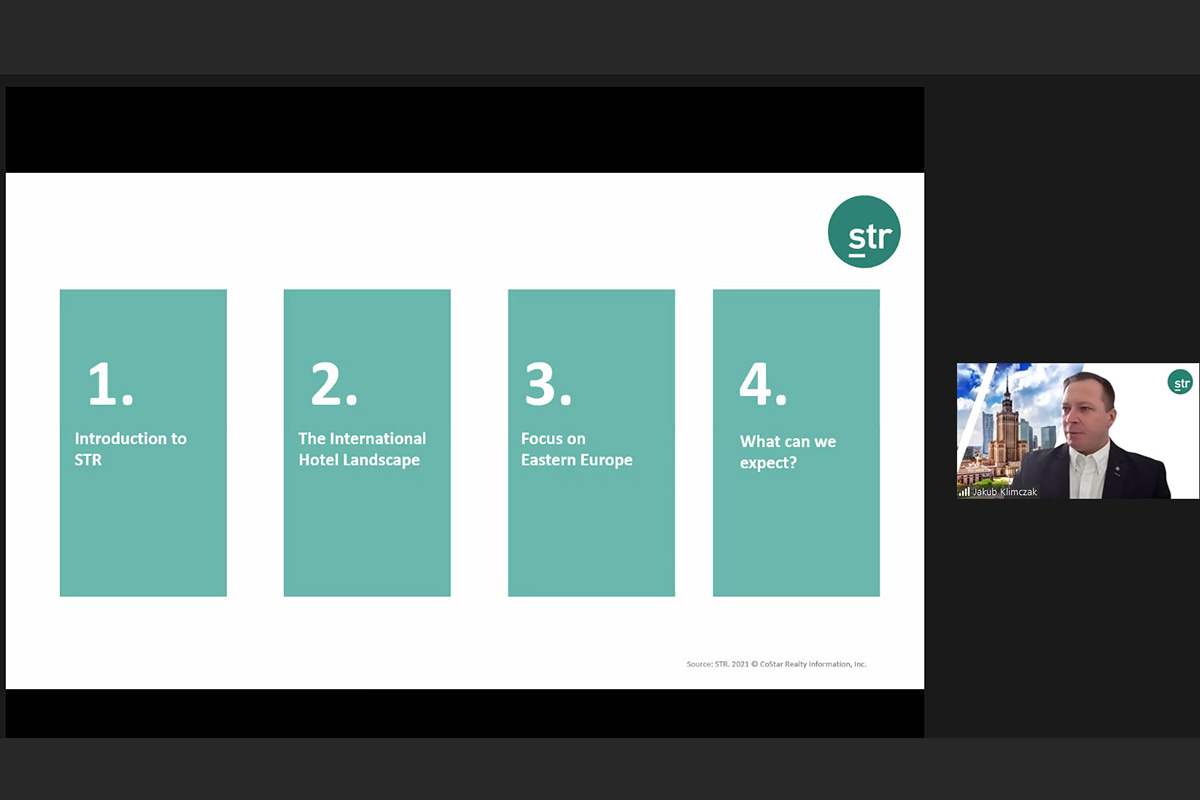Click the 'What can we expect?' text
1200x800 pixels.
pyautogui.click(x=788, y=452)
